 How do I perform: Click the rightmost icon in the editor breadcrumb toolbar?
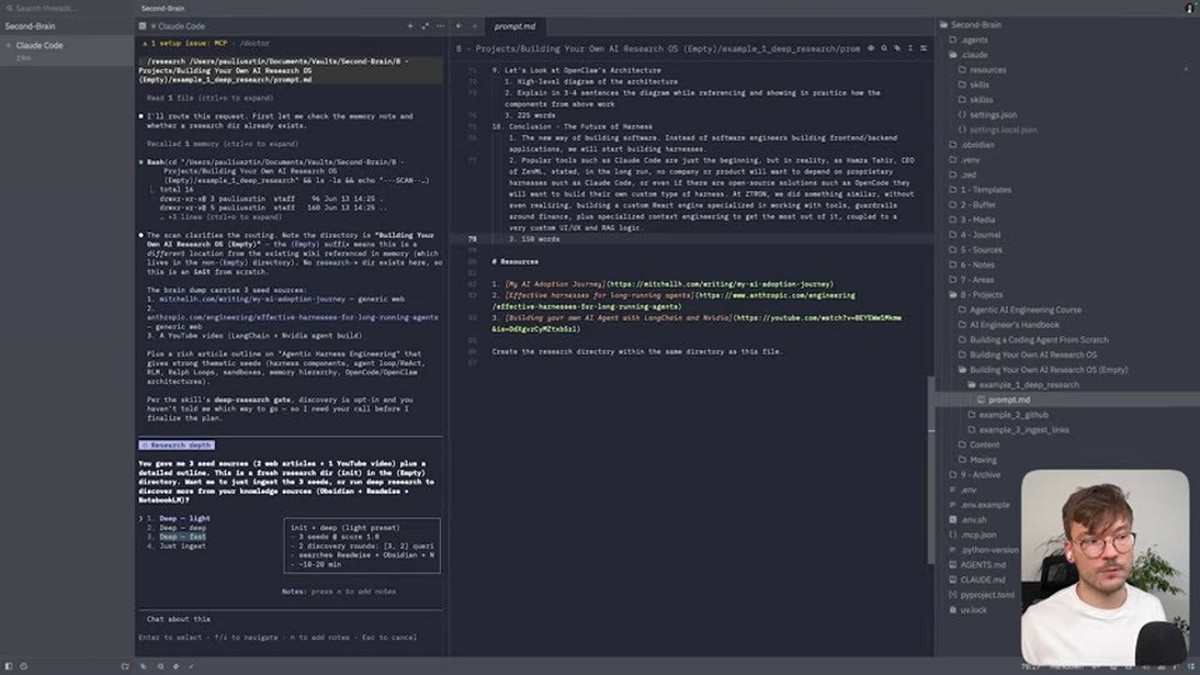pyautogui.click(x=923, y=47)
